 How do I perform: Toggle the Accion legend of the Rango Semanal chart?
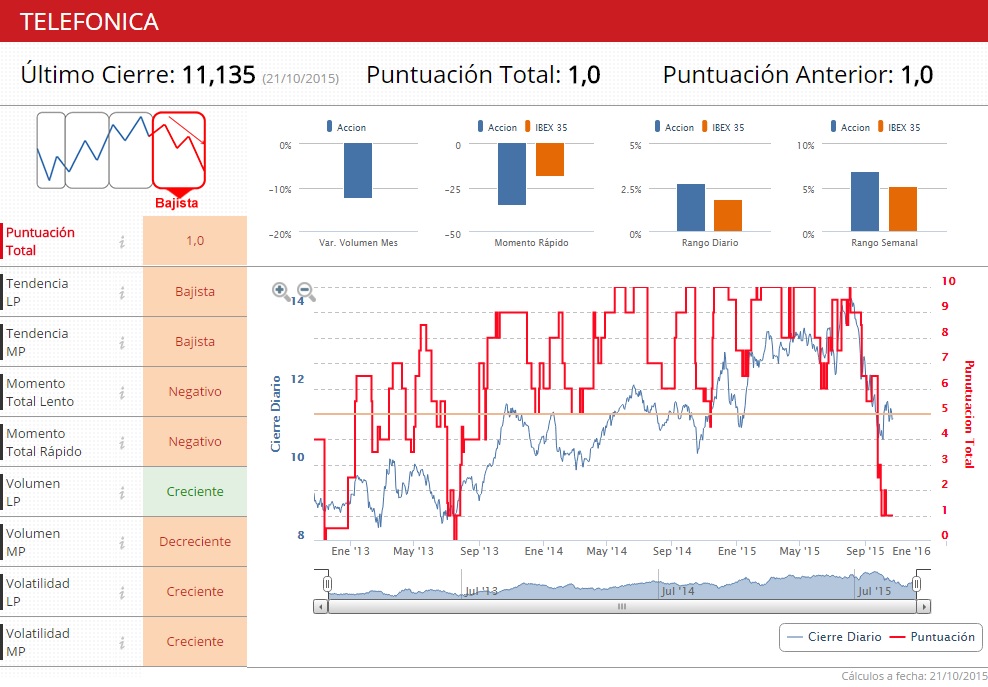850,127
